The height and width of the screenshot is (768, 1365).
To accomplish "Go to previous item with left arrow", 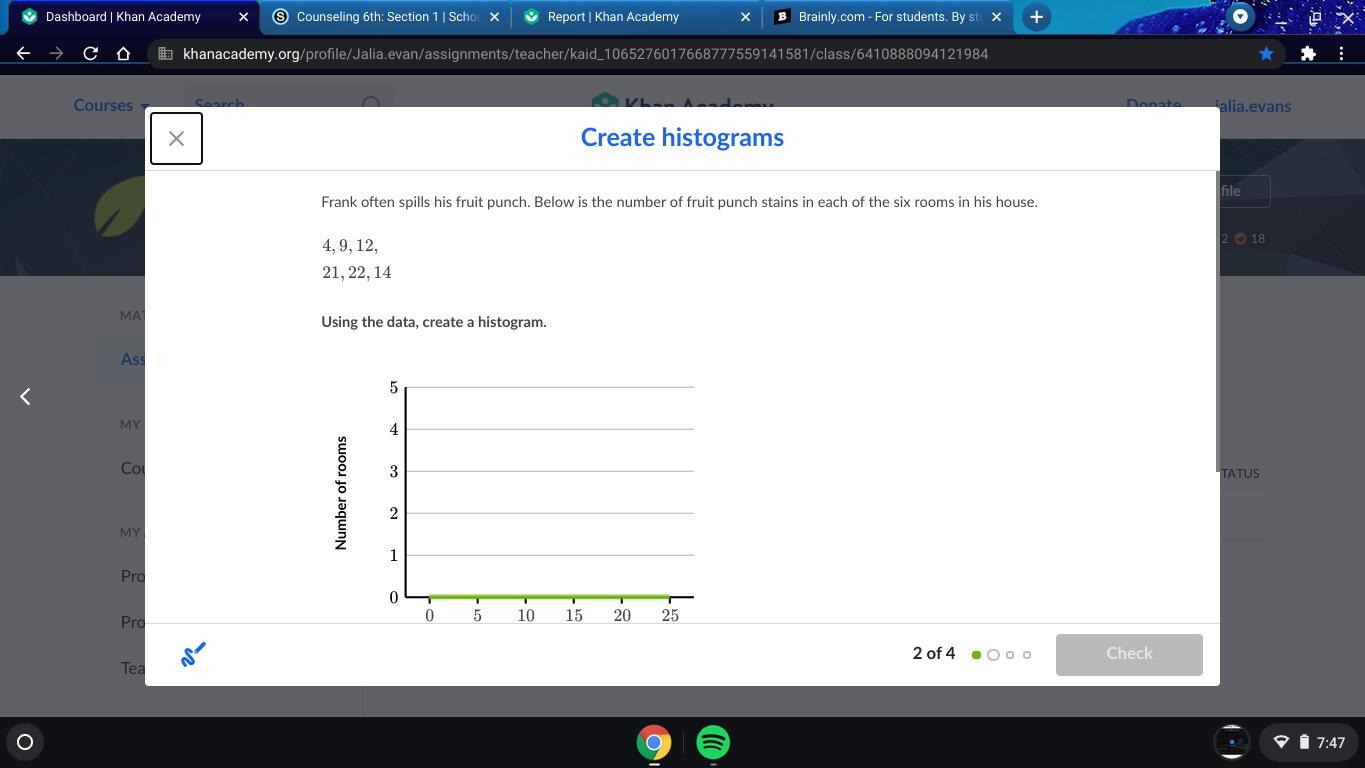I will 25,397.
